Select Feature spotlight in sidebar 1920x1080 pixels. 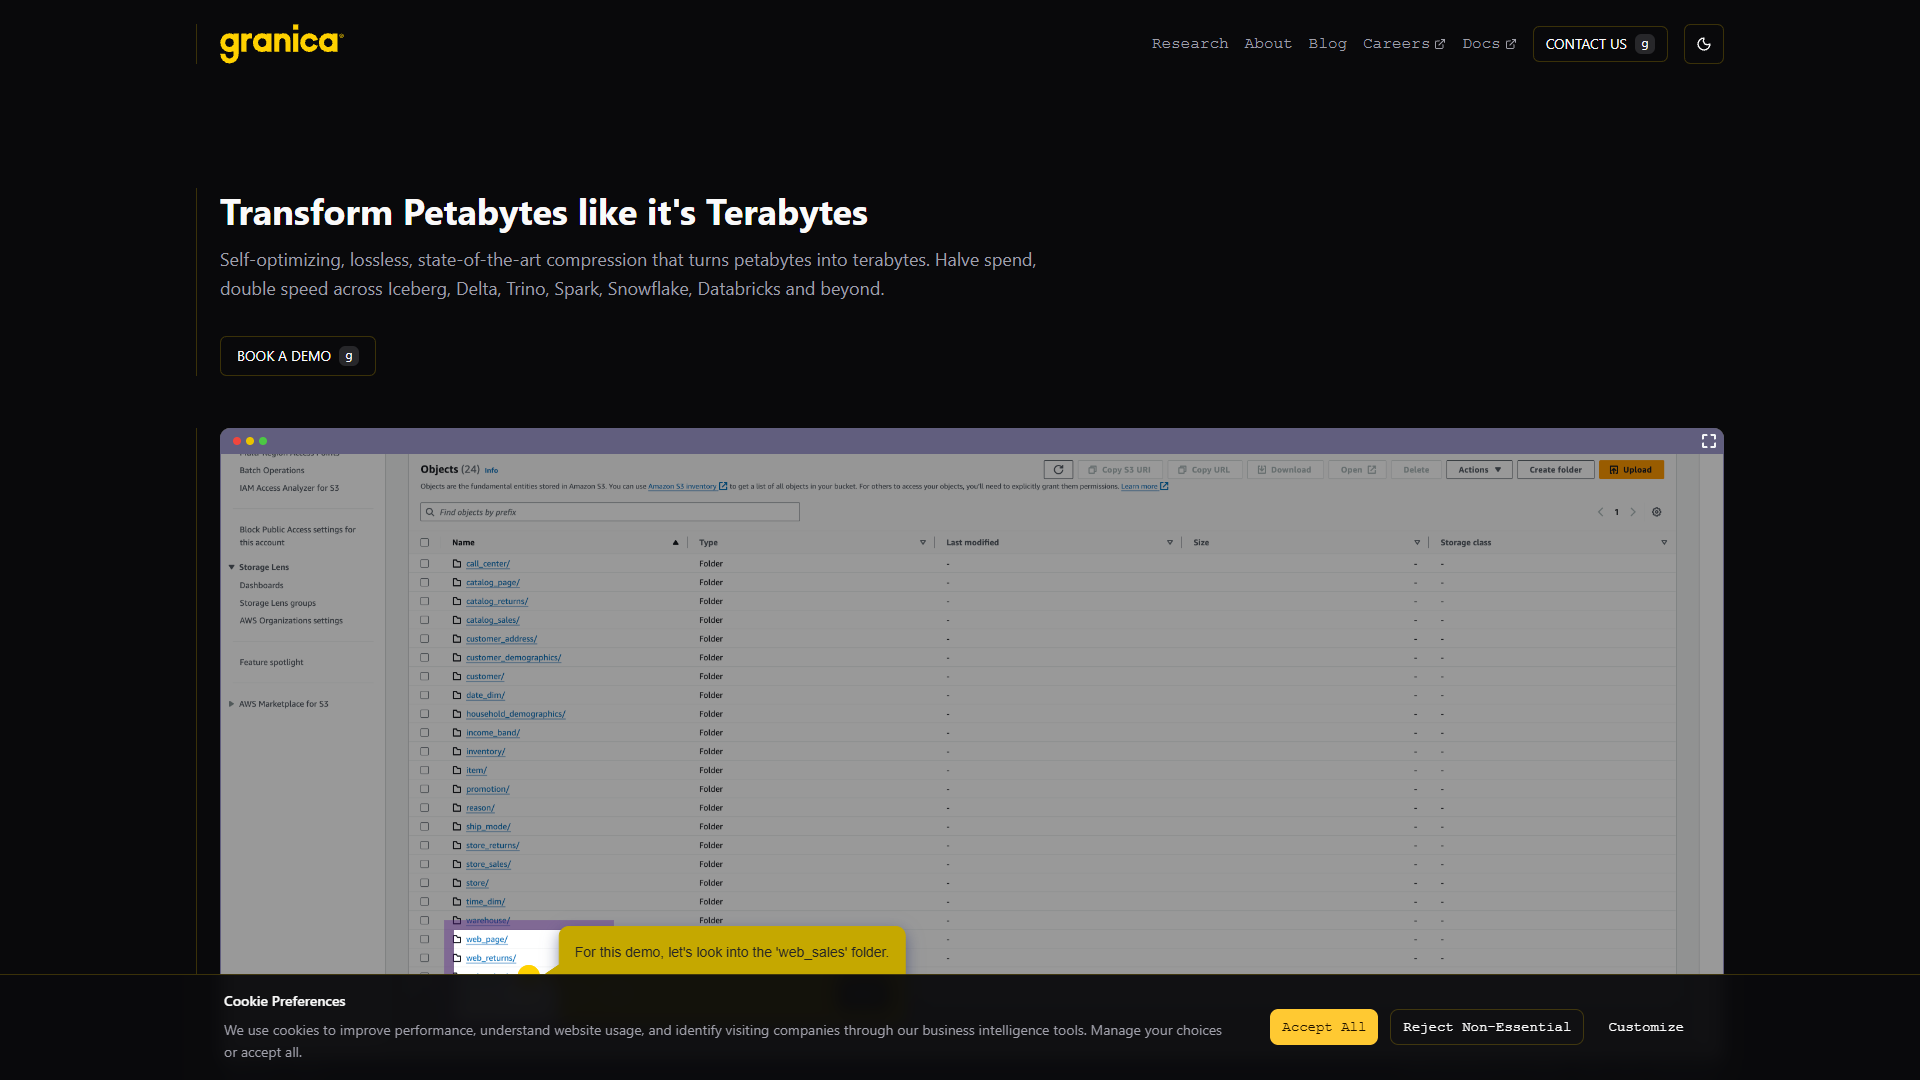[x=271, y=662]
